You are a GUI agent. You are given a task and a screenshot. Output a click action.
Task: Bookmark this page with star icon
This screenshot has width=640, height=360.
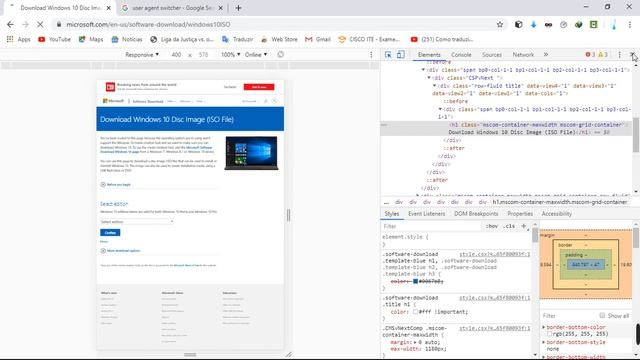click(x=500, y=24)
